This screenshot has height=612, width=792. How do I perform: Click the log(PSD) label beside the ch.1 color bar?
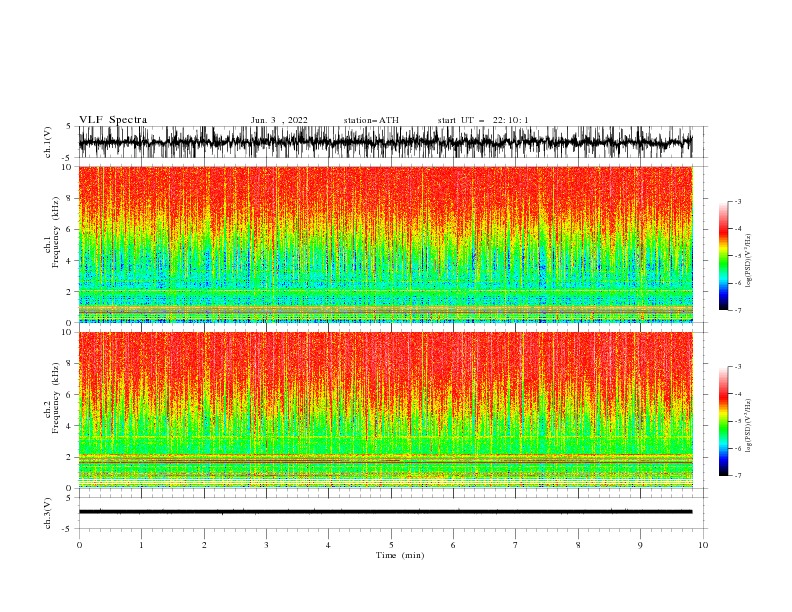click(748, 261)
